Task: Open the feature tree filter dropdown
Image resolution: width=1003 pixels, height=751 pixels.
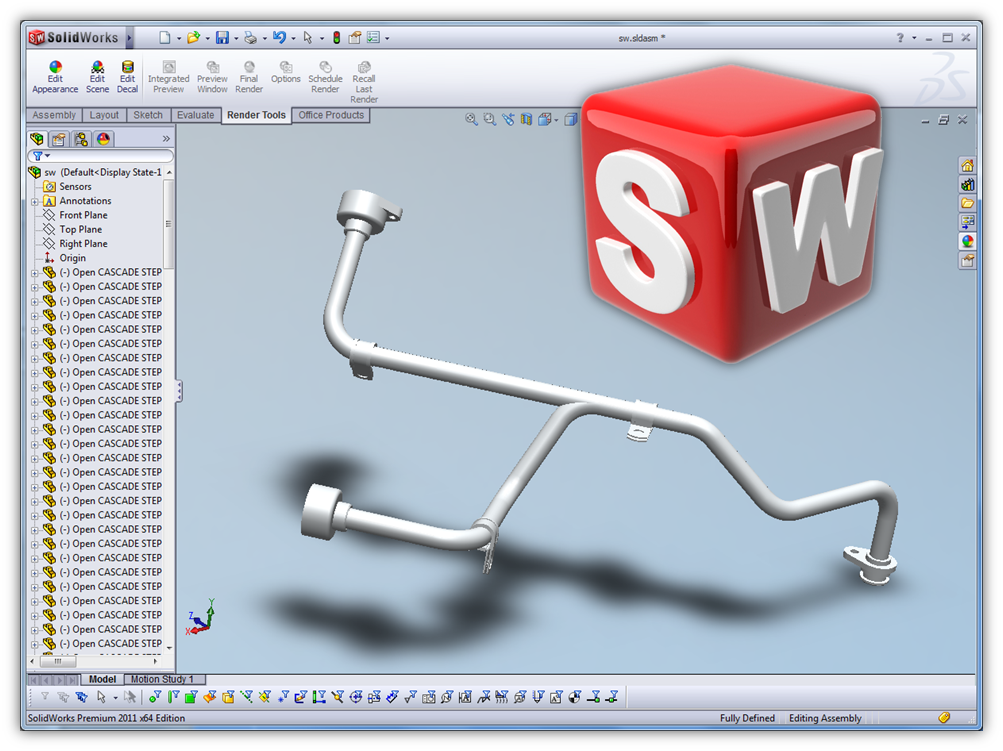Action: pos(41,157)
